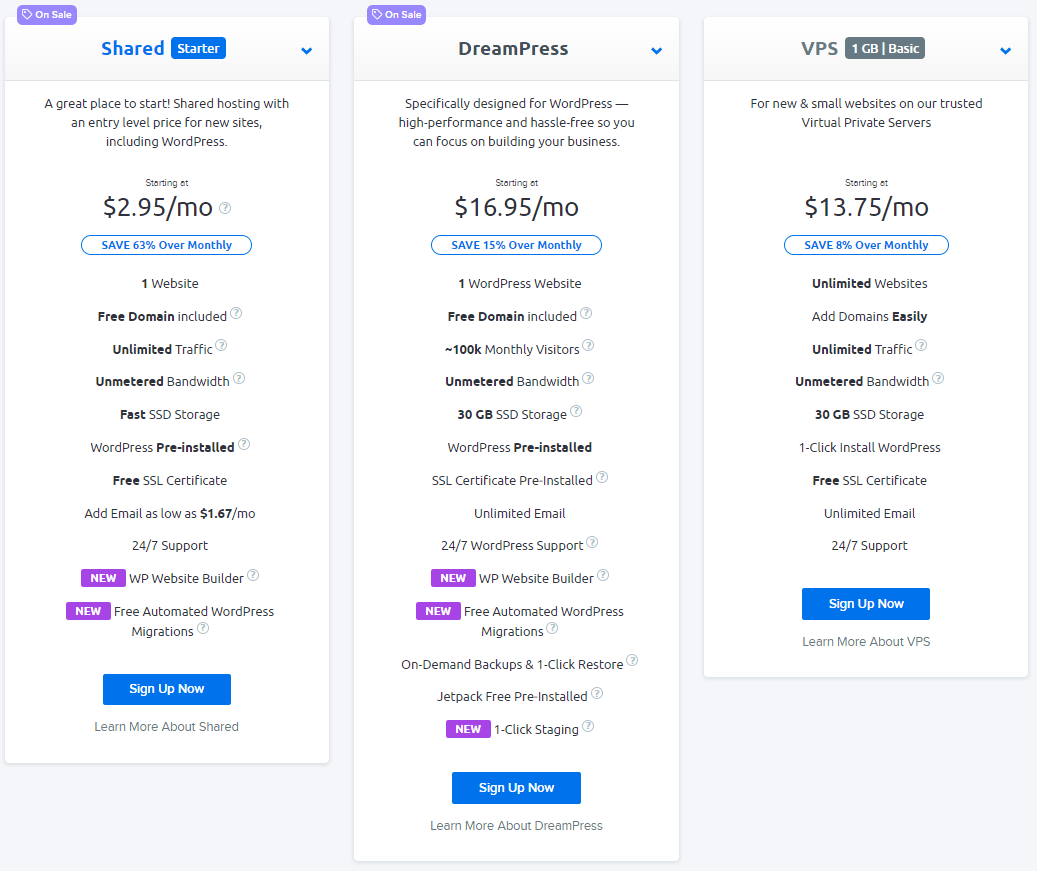Click 'Add Email as low as $1.67/mo' text
The image size is (1037, 871).
170,513
